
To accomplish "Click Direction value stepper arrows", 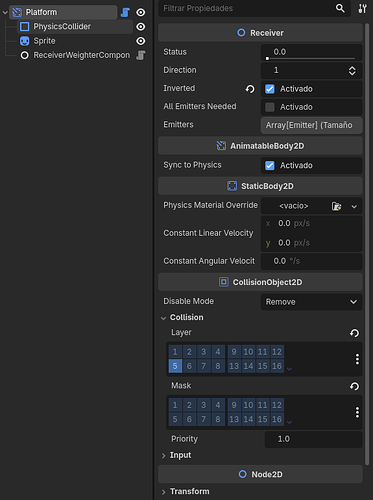I will pos(352,70).
